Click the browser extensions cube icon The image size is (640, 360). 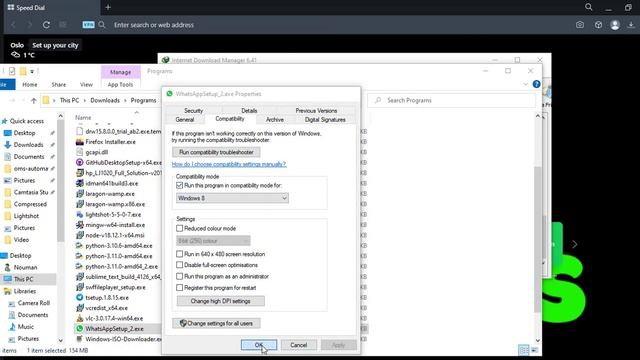(598, 25)
